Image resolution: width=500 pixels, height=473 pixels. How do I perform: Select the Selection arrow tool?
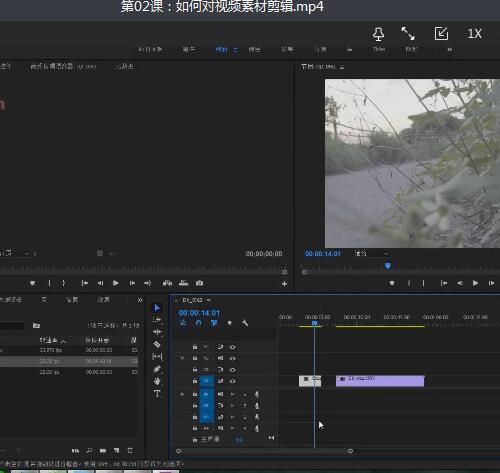(157, 308)
